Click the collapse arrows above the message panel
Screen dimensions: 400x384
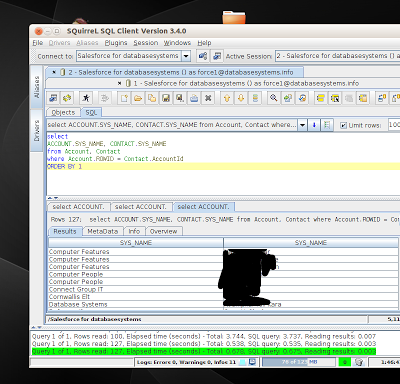coord(36,328)
